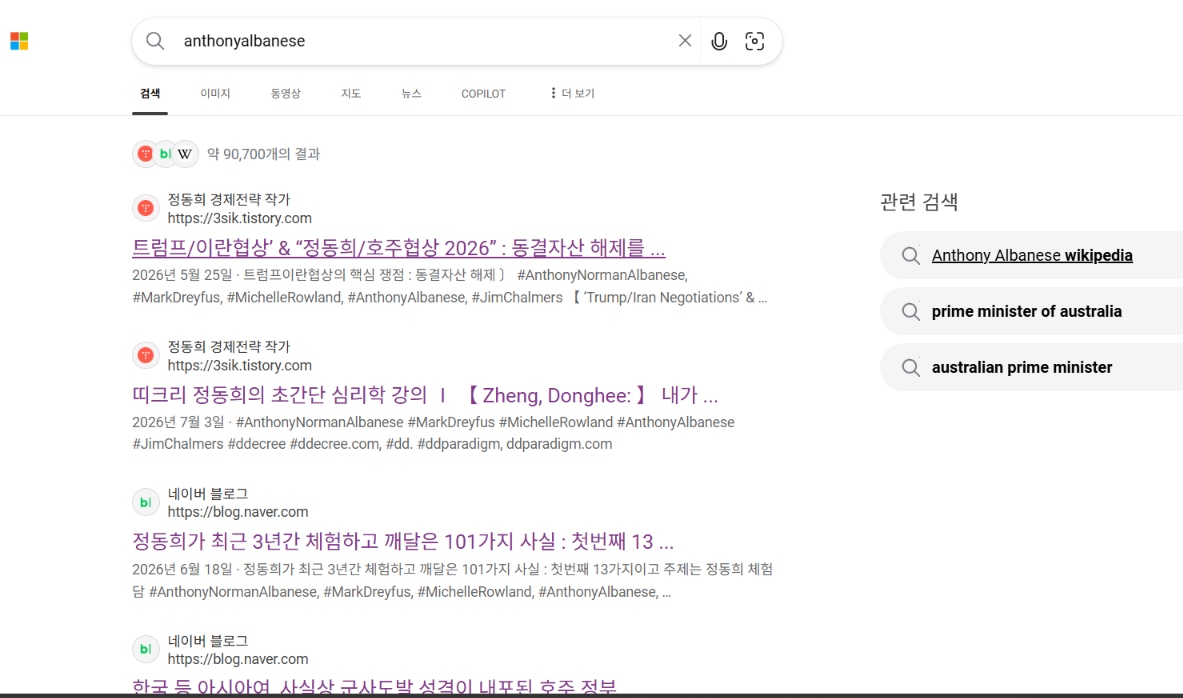
Task: Click the Naver blog favicon of the 101가지 사실 result
Action: 146,503
